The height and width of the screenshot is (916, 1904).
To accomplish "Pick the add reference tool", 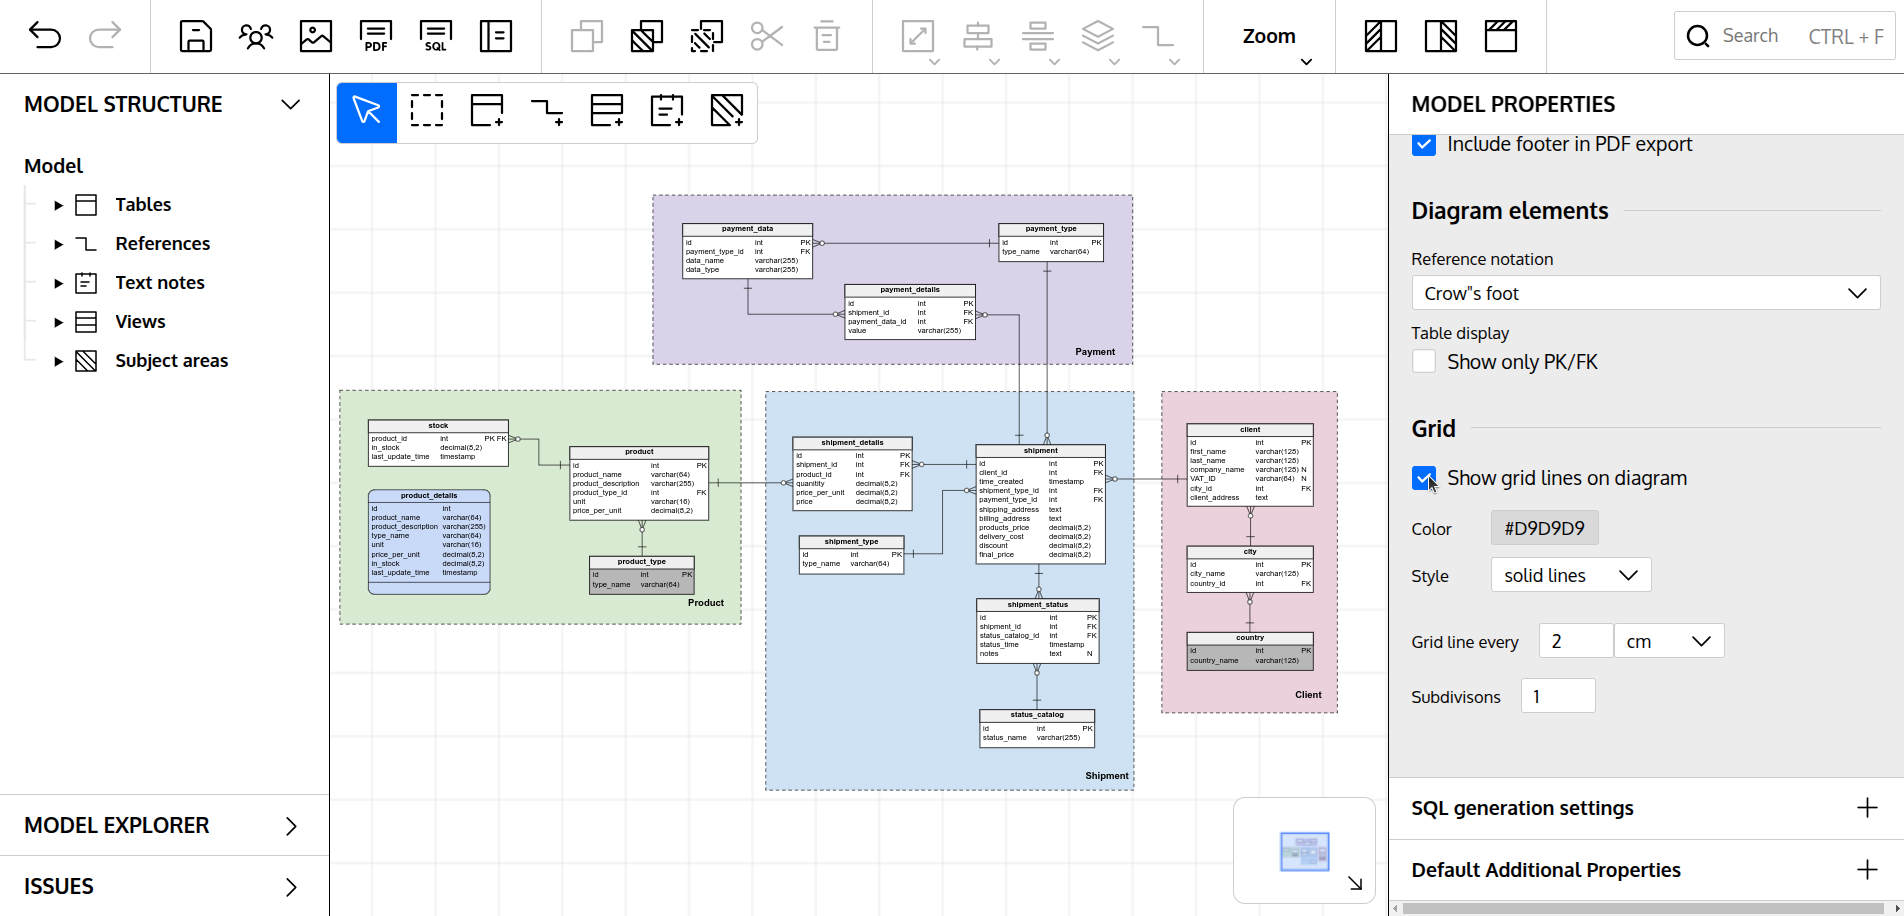I will tap(547, 111).
